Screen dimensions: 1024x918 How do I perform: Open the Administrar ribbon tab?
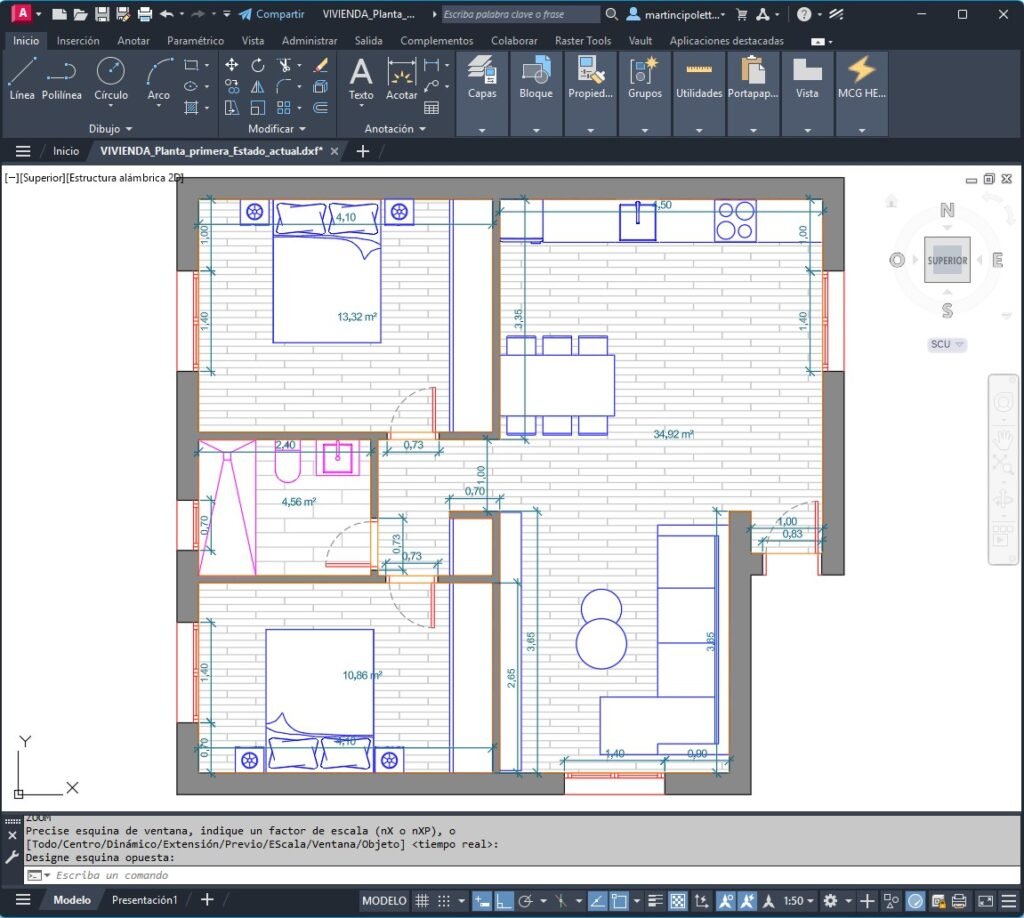310,40
